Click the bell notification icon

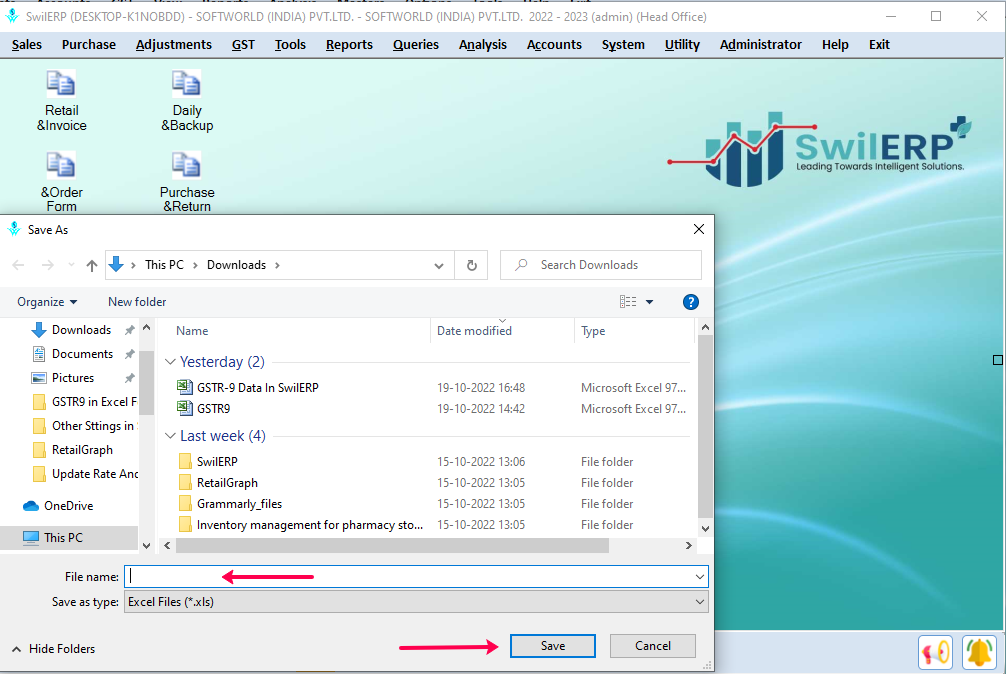coord(979,652)
